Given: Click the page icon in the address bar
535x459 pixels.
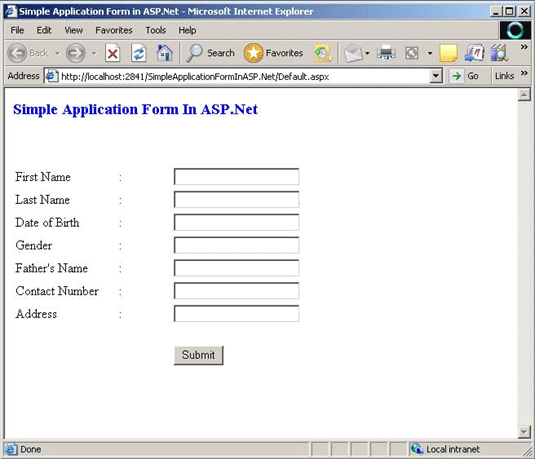Looking at the screenshot, I should [x=52, y=76].
